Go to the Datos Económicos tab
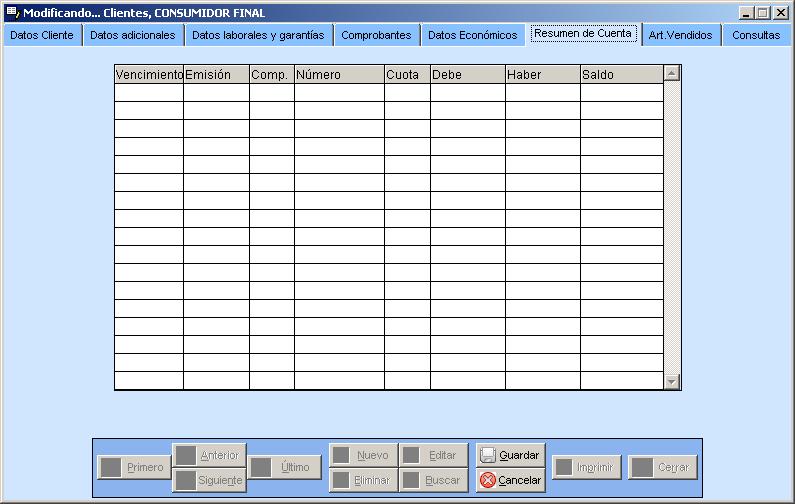This screenshot has height=504, width=795. (x=472, y=35)
